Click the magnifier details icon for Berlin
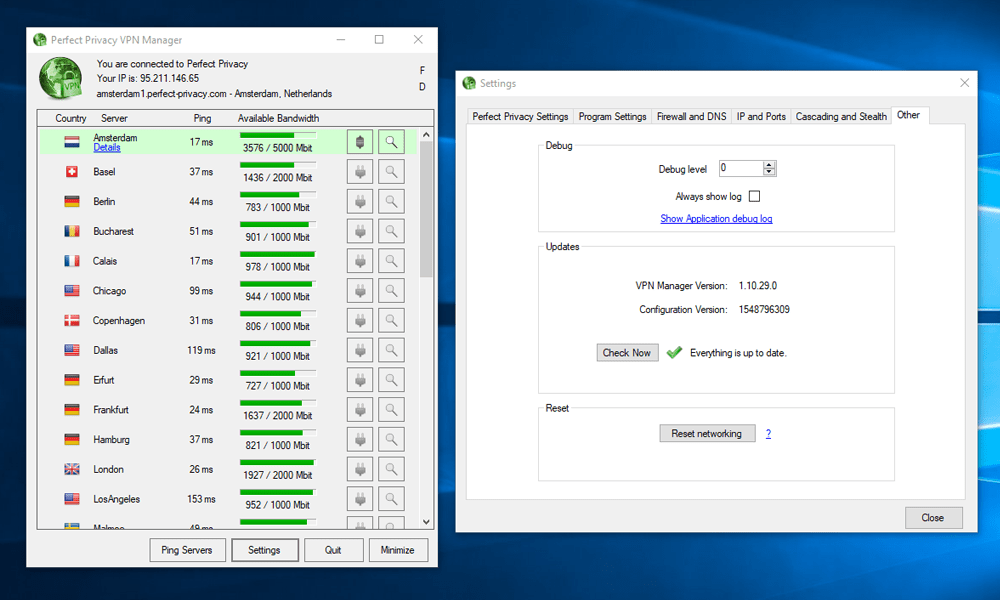This screenshot has height=600, width=1000. pyautogui.click(x=391, y=202)
